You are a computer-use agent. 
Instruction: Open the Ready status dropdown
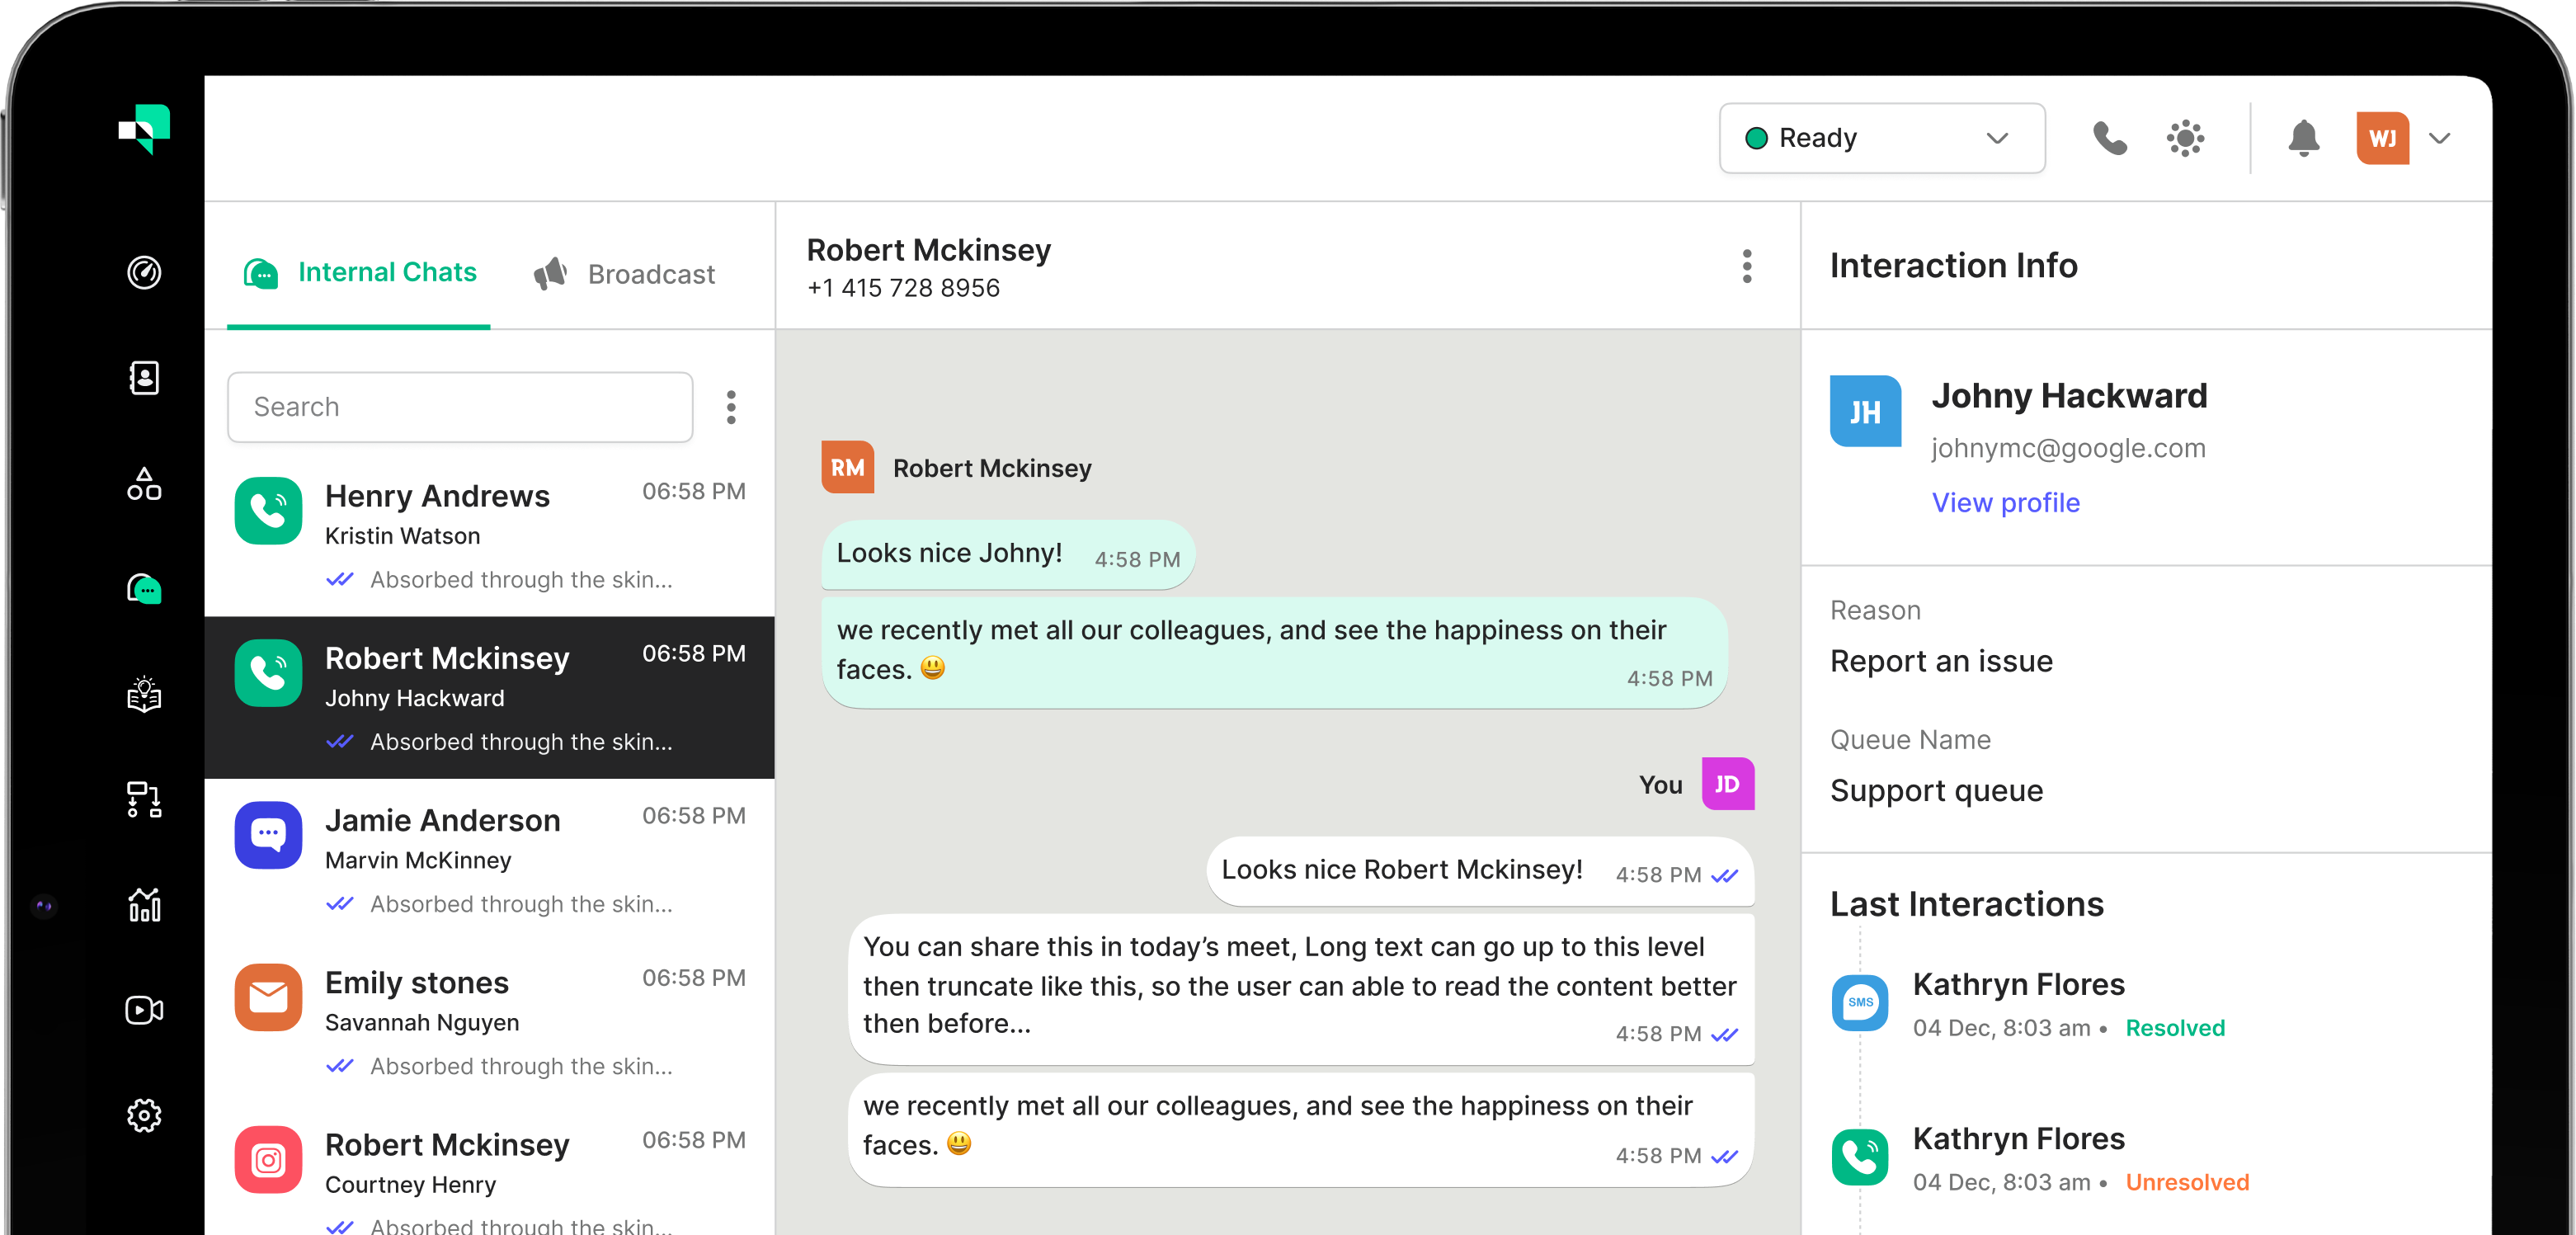1882,138
